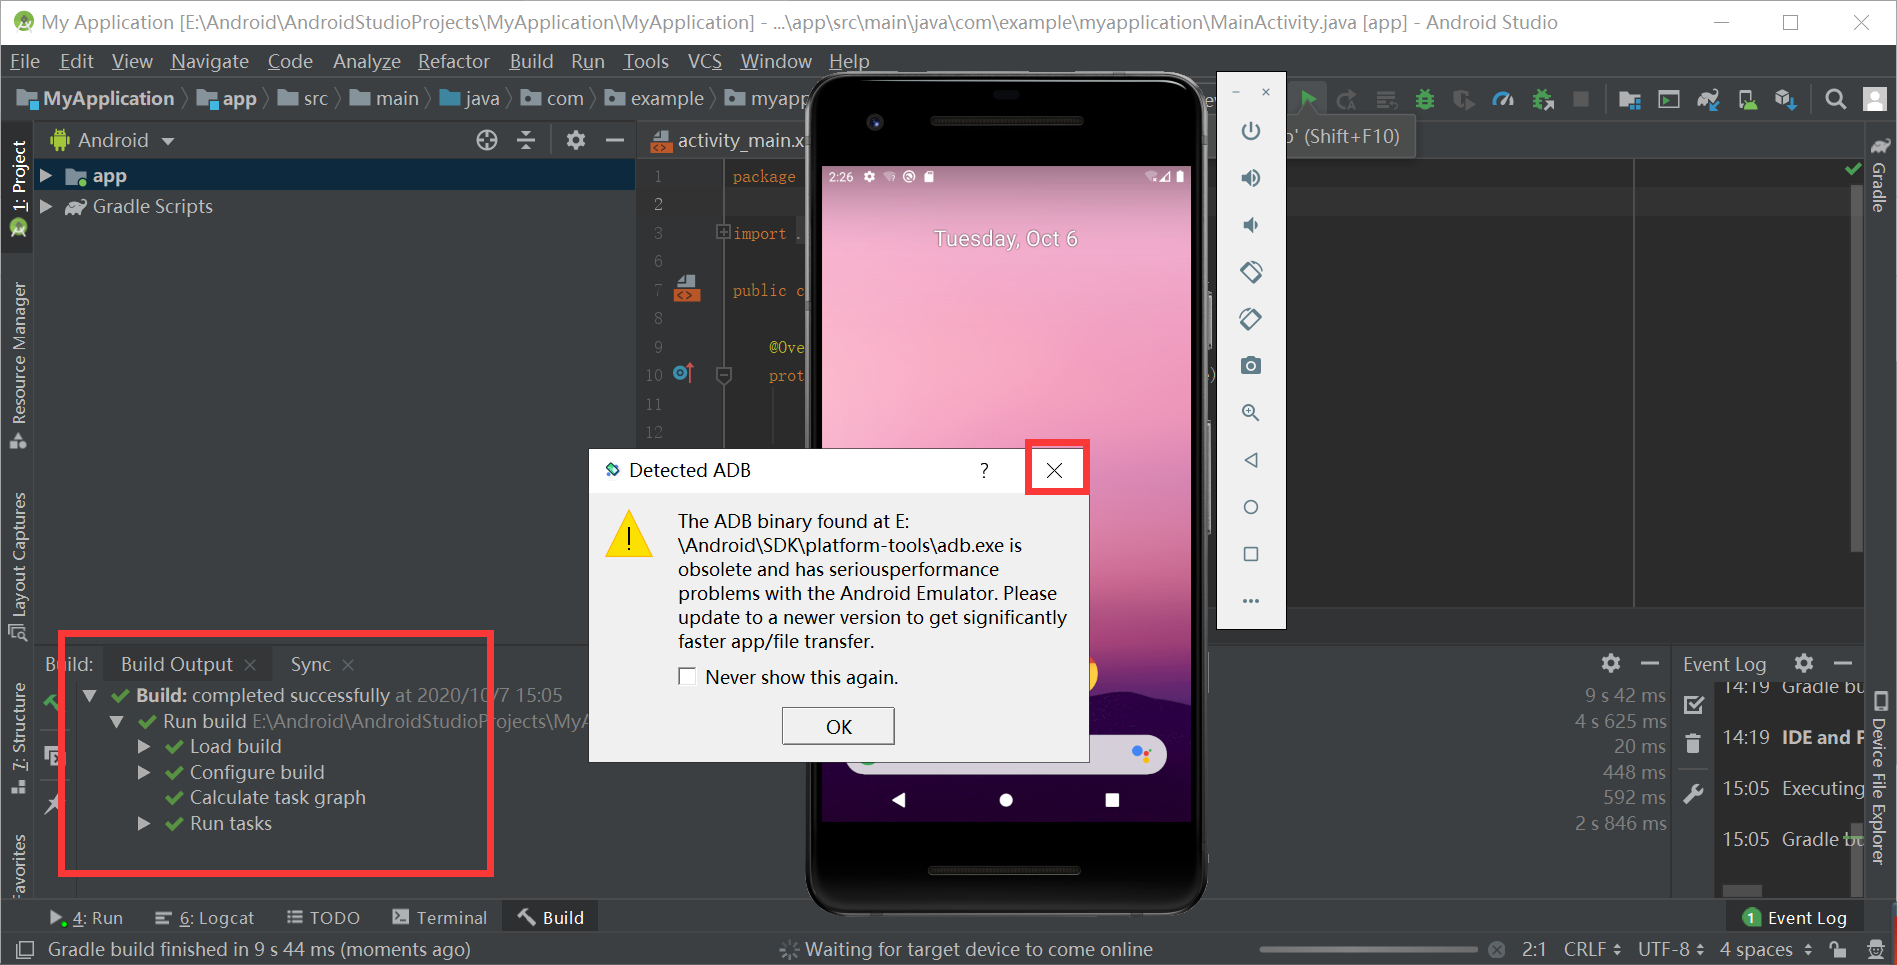Open the Analyze menu

click(367, 61)
